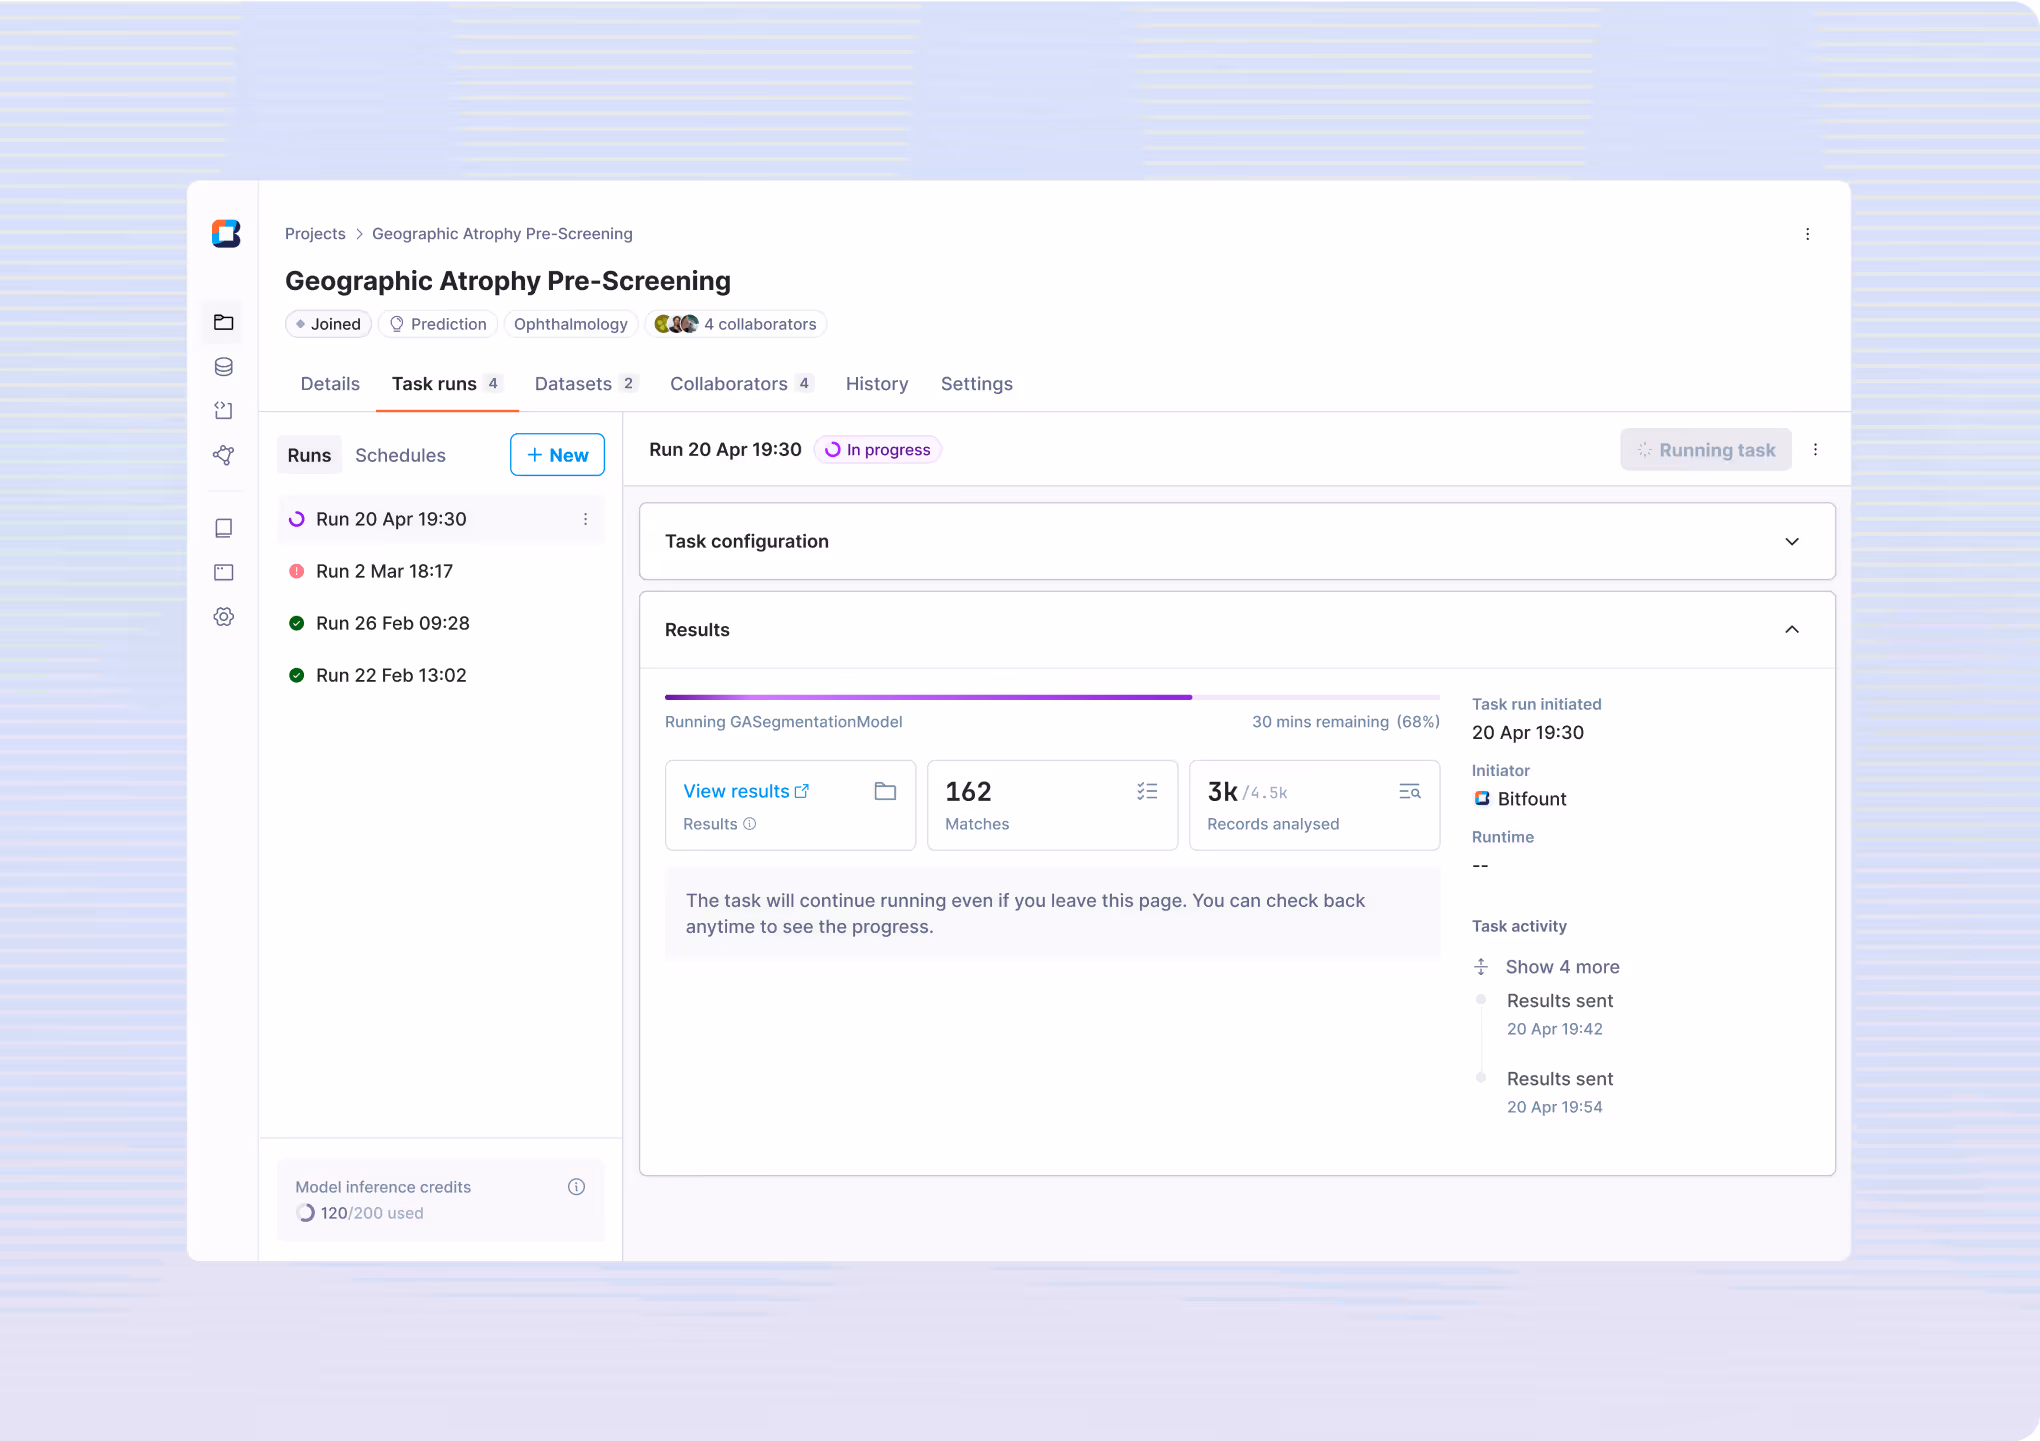Click the Bitfount logo in sidebar
Screen dimensions: 2040x1441
point(226,233)
